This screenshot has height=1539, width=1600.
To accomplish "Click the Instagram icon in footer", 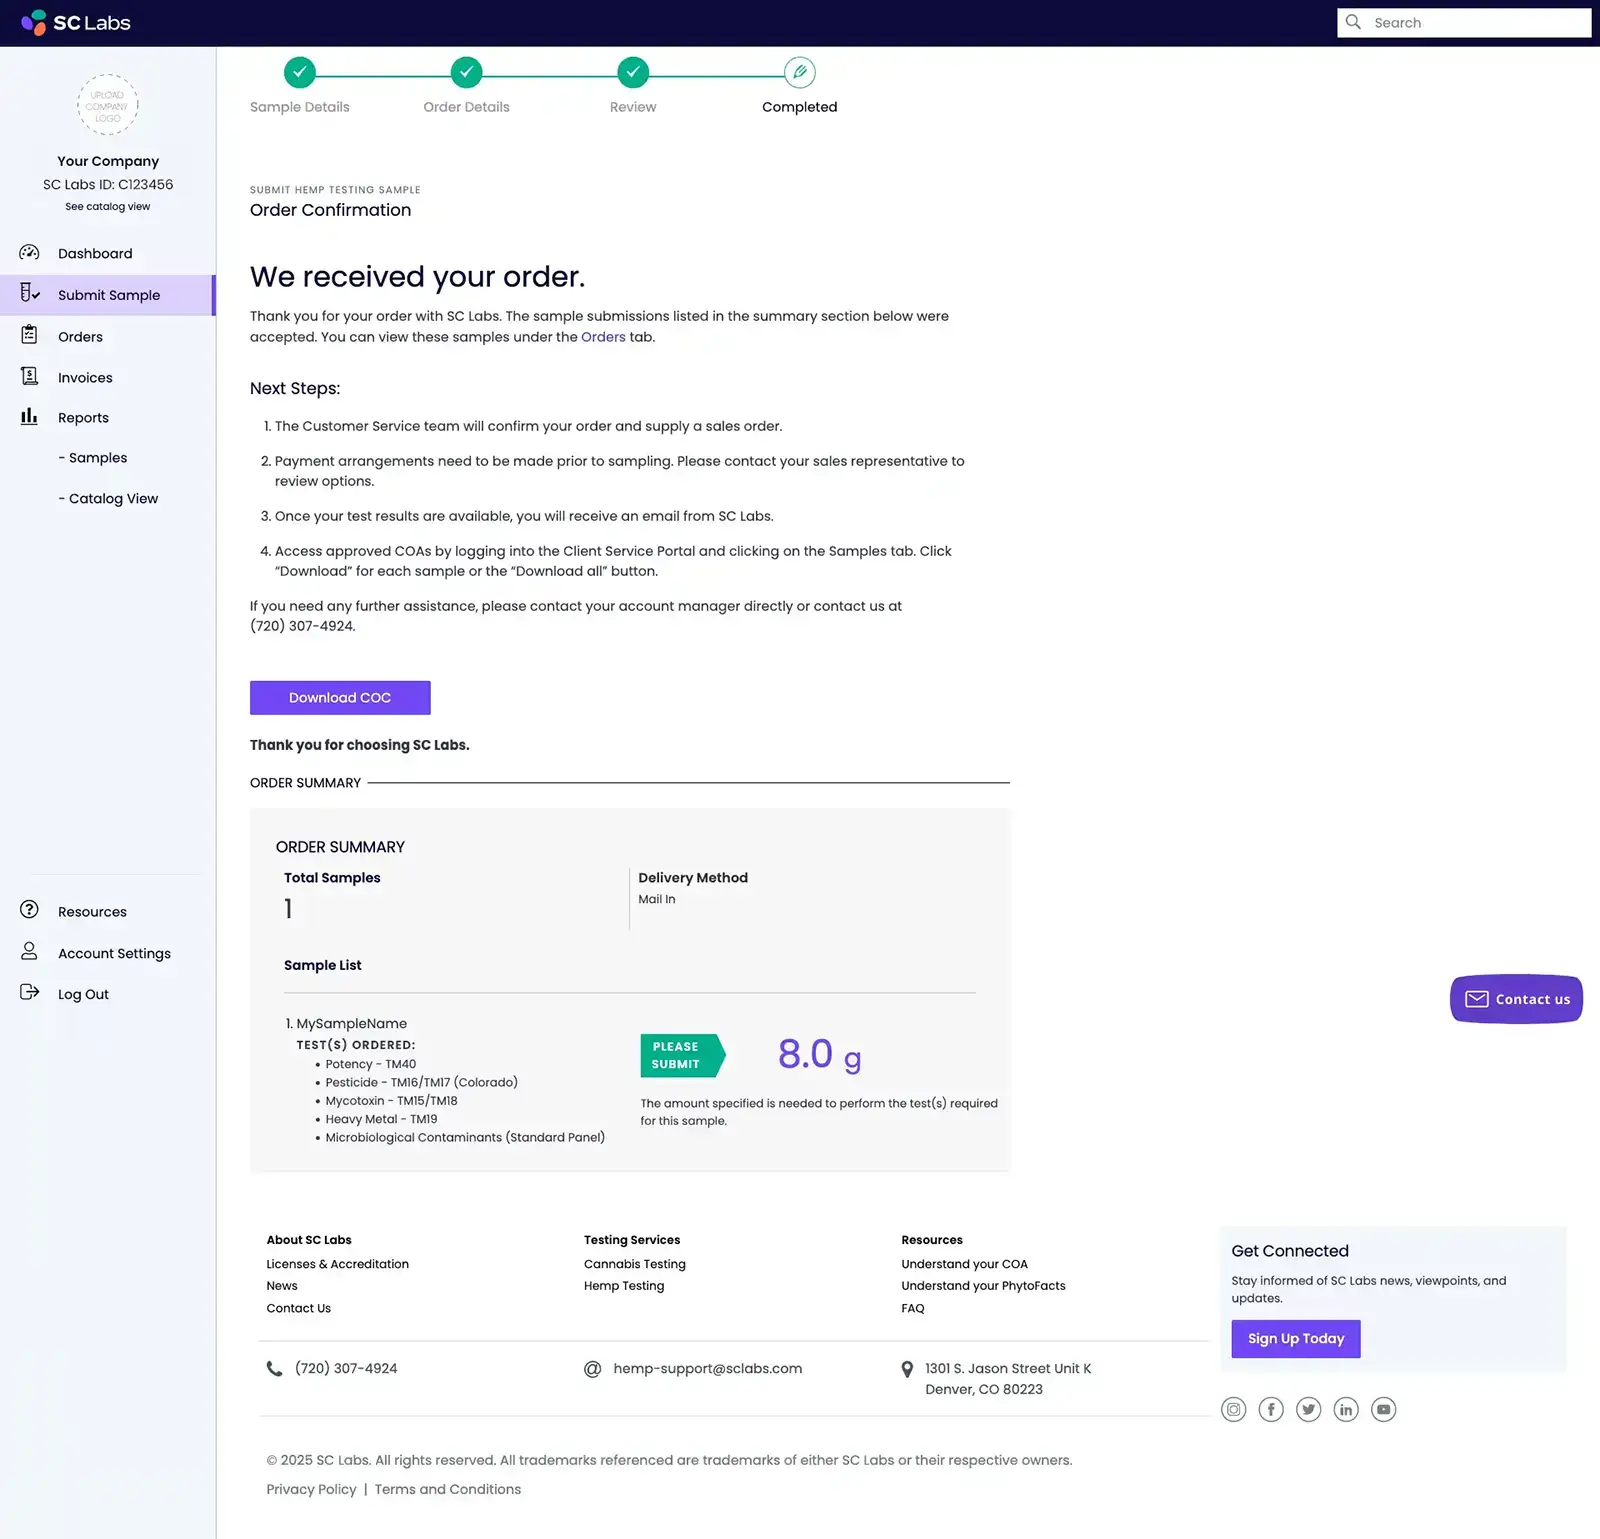I will [x=1233, y=1409].
